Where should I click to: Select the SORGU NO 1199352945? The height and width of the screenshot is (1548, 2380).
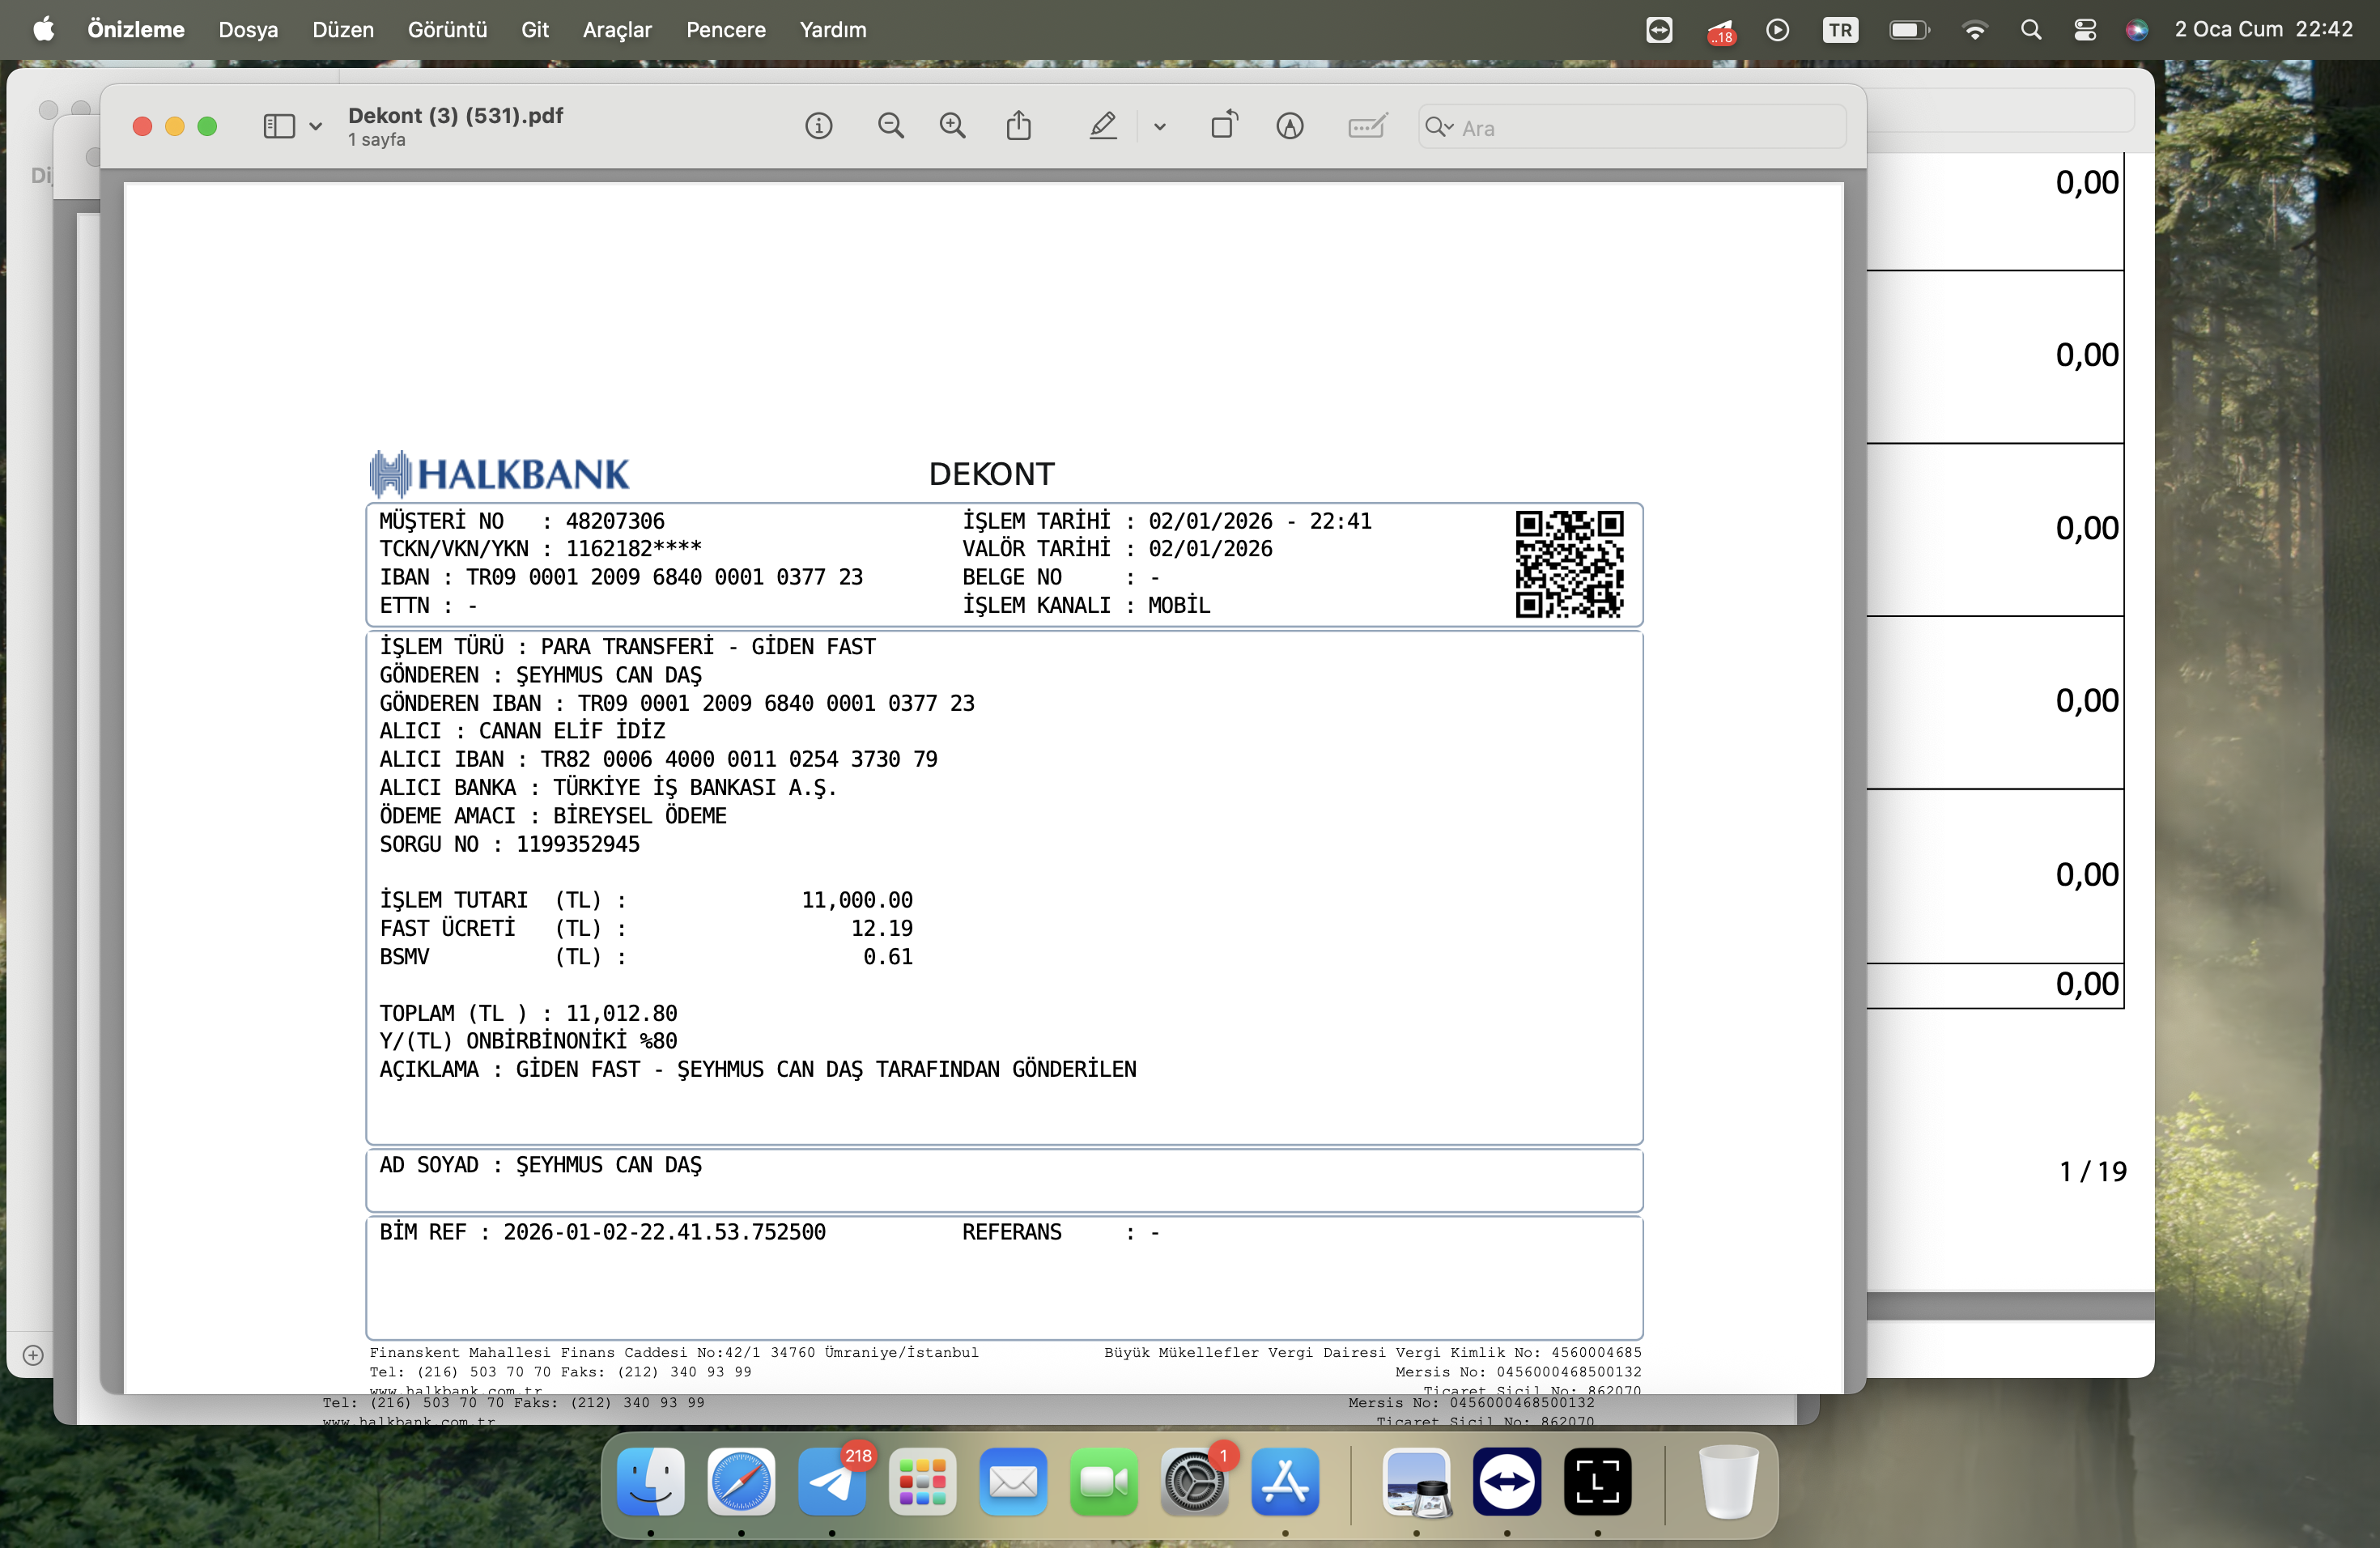(x=578, y=844)
